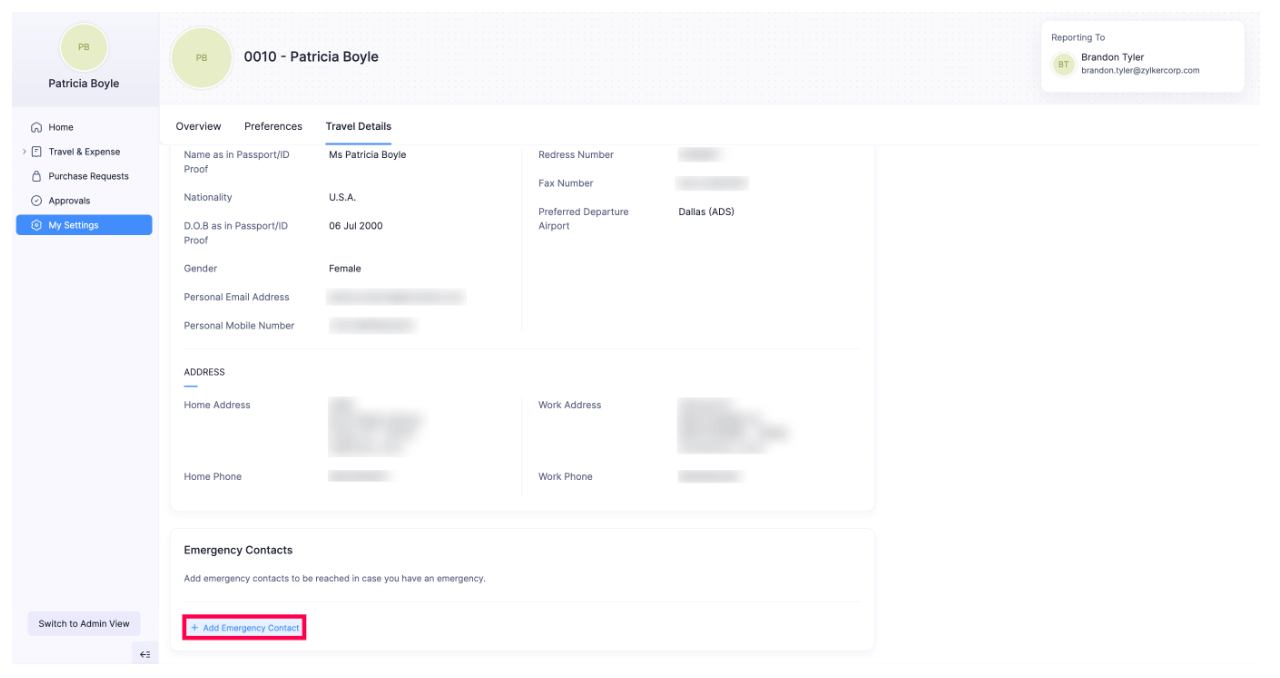
Task: Expand the Travel & Expense chevron
Action: pos(24,152)
